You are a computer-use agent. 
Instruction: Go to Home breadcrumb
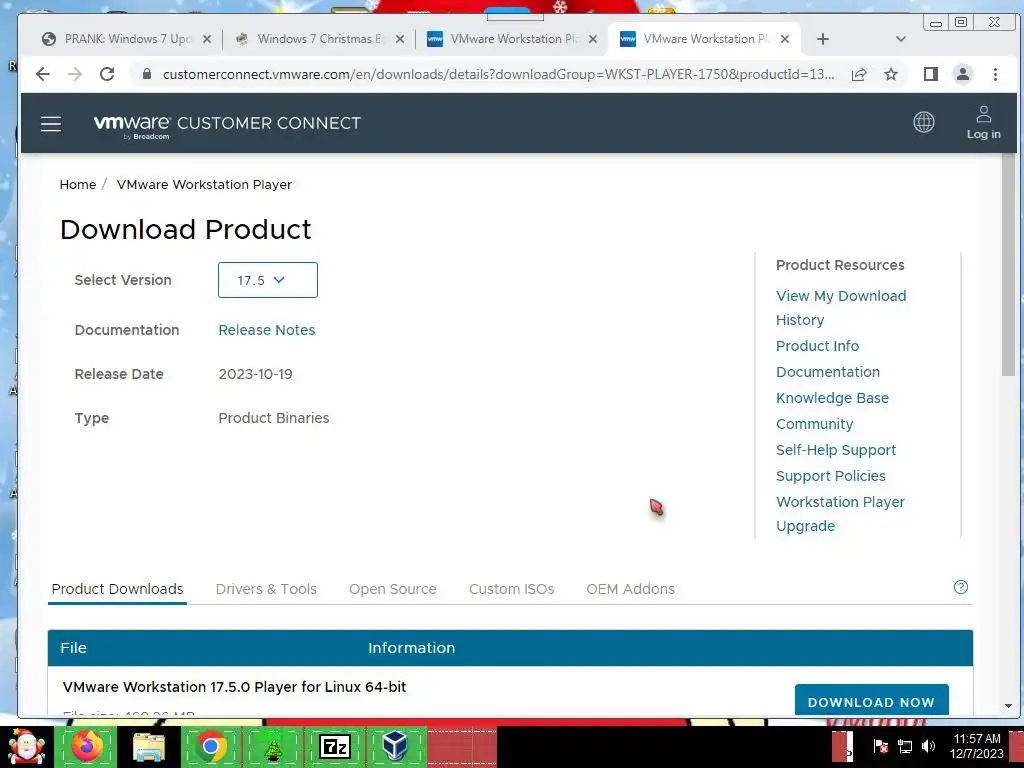coord(78,185)
